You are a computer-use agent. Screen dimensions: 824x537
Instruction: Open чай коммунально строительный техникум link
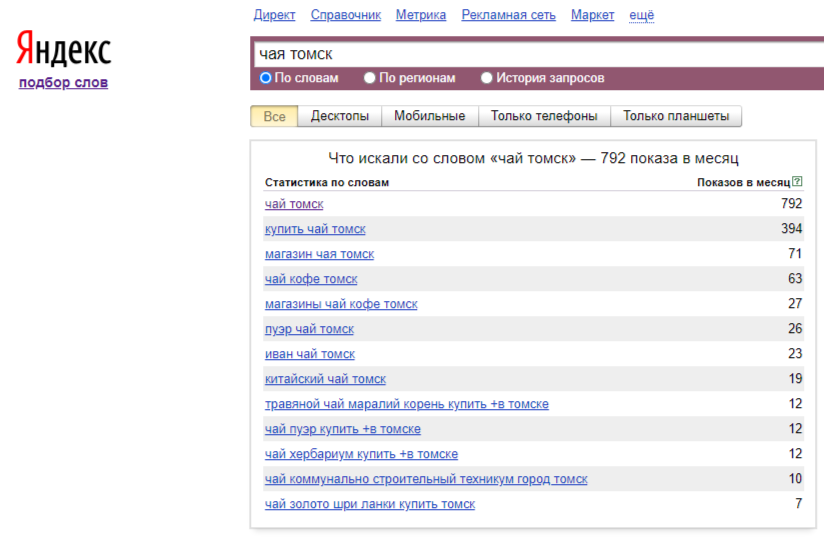(426, 479)
